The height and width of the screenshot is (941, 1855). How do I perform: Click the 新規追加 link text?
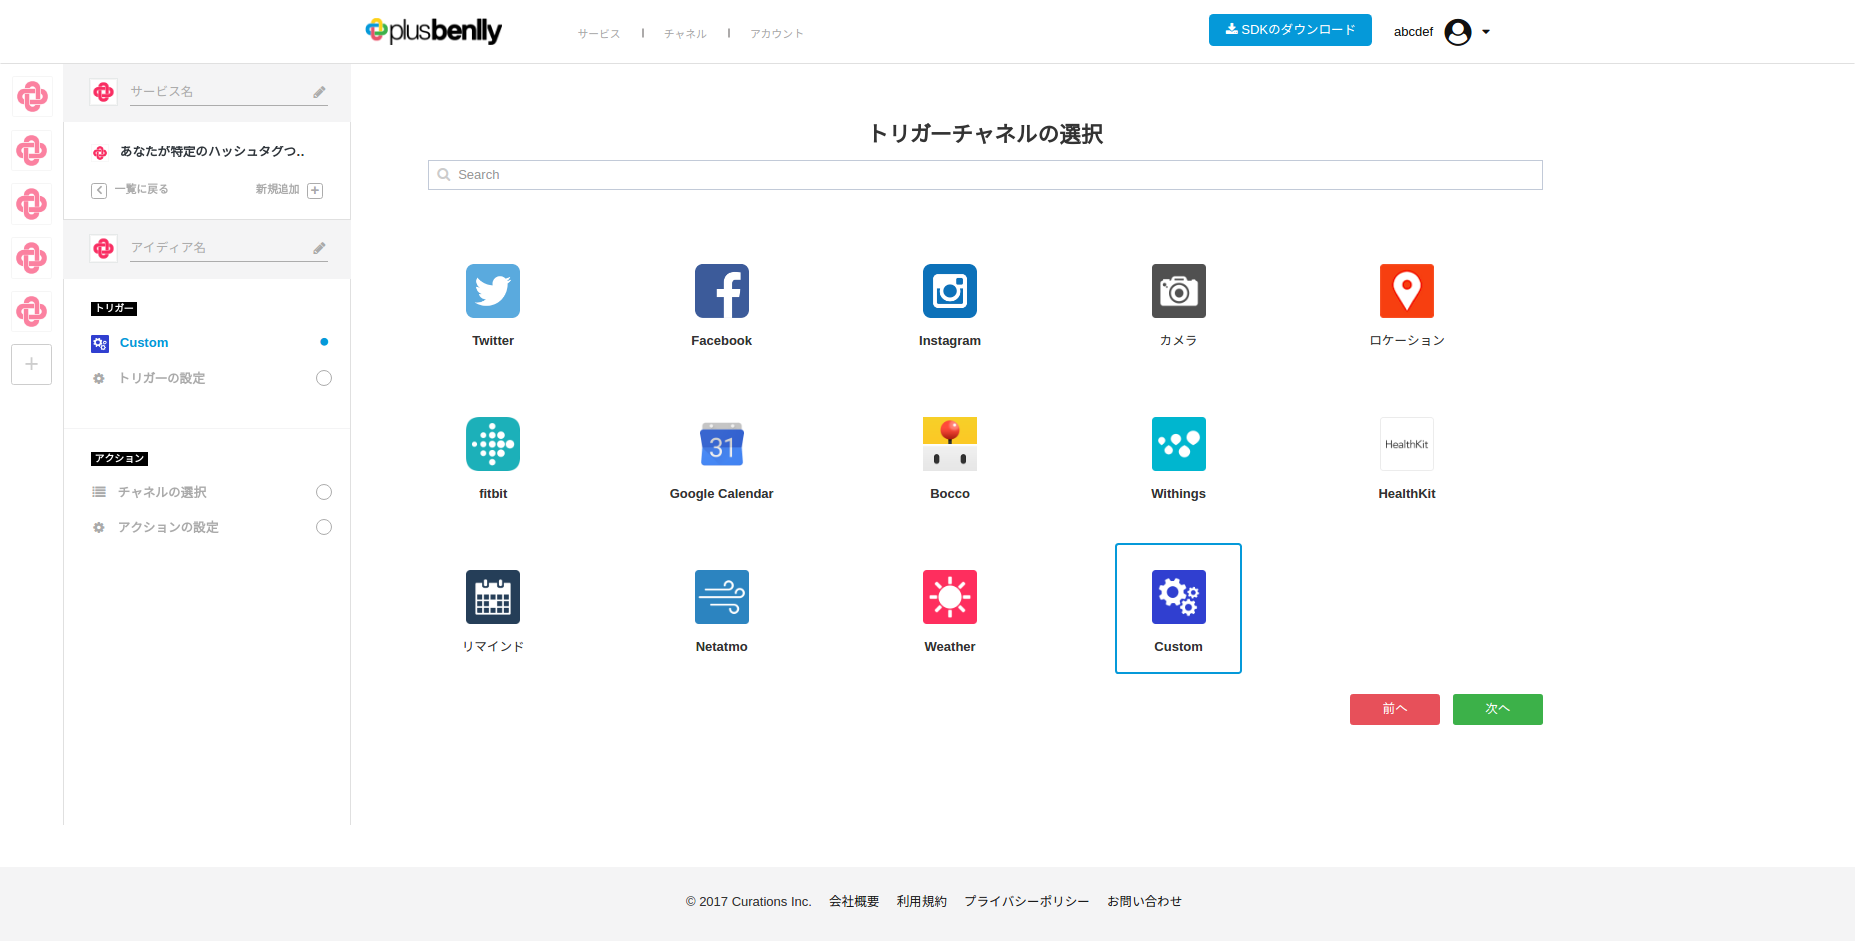point(277,189)
